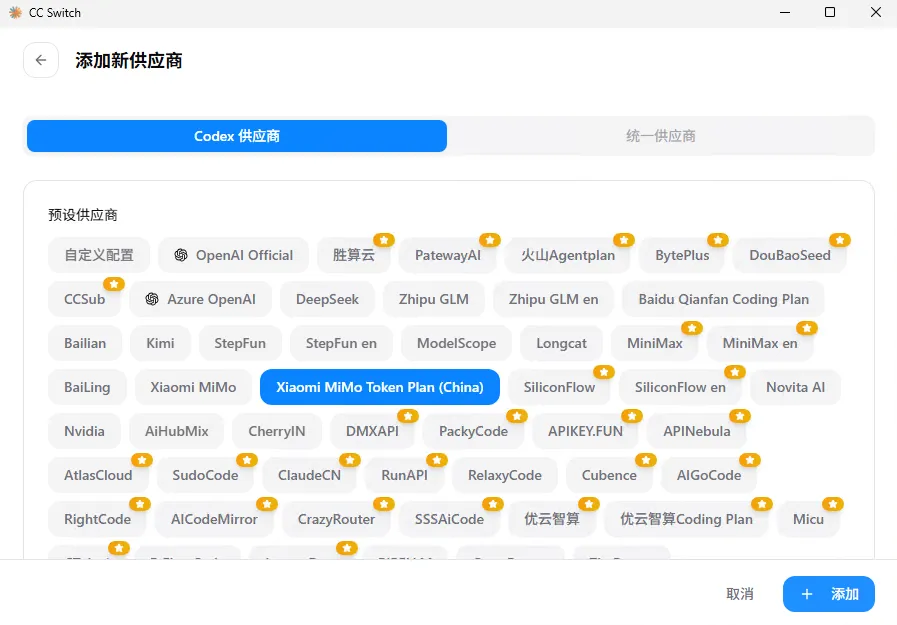Pick the Zhipu GLM en preset
897x625 pixels.
point(554,299)
